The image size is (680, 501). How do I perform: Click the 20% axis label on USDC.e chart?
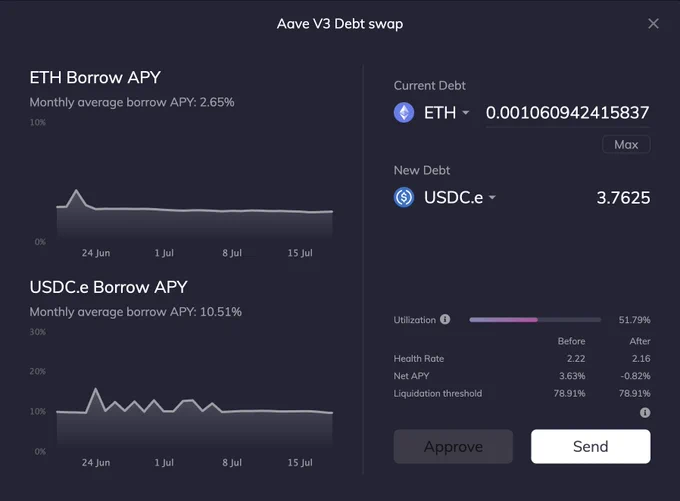38,371
